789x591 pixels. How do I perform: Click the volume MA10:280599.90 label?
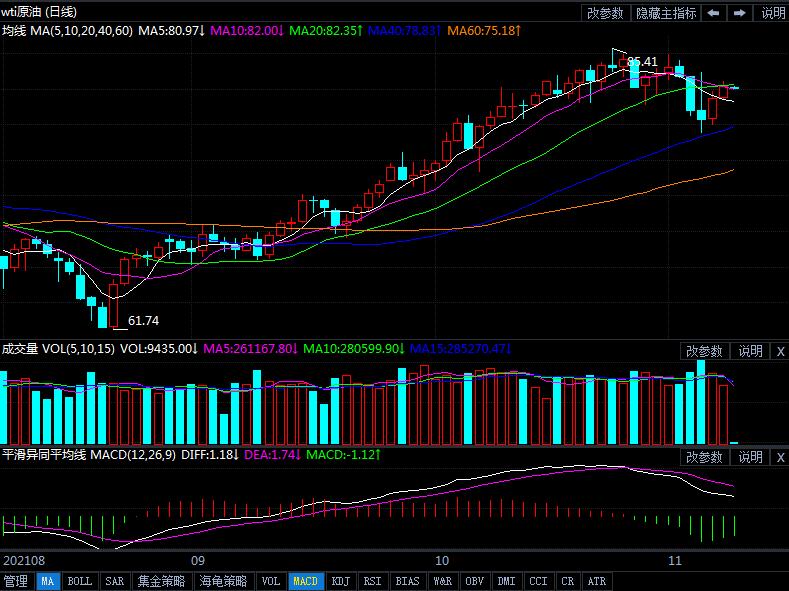tap(354, 349)
